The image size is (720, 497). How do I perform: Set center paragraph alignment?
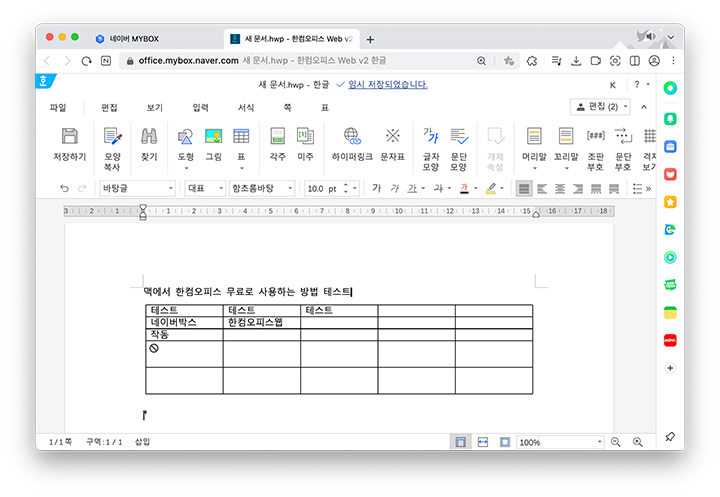tap(560, 189)
